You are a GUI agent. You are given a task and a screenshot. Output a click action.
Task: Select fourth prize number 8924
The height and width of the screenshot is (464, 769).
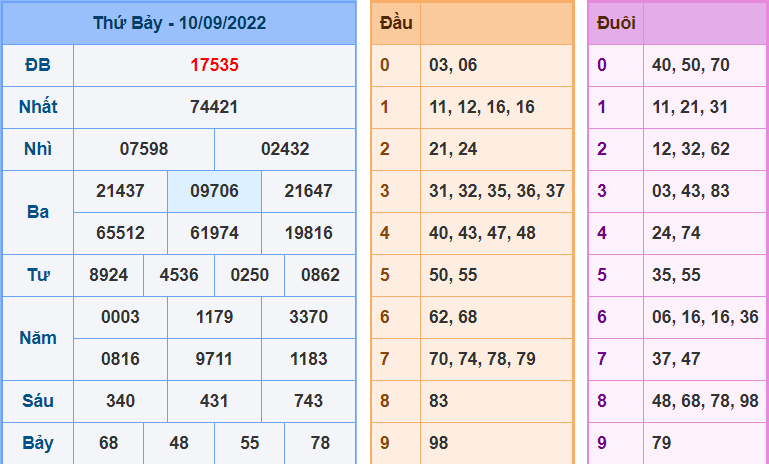click(x=108, y=275)
